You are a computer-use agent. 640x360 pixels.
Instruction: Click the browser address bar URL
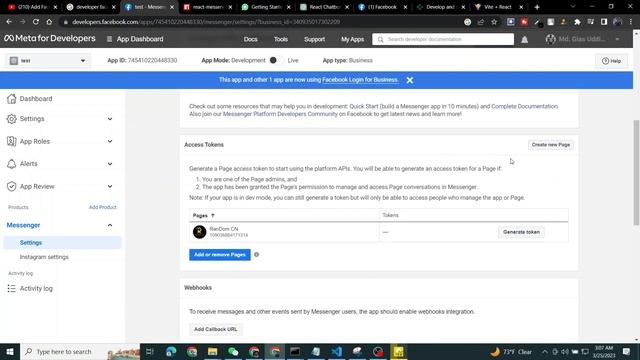point(206,22)
